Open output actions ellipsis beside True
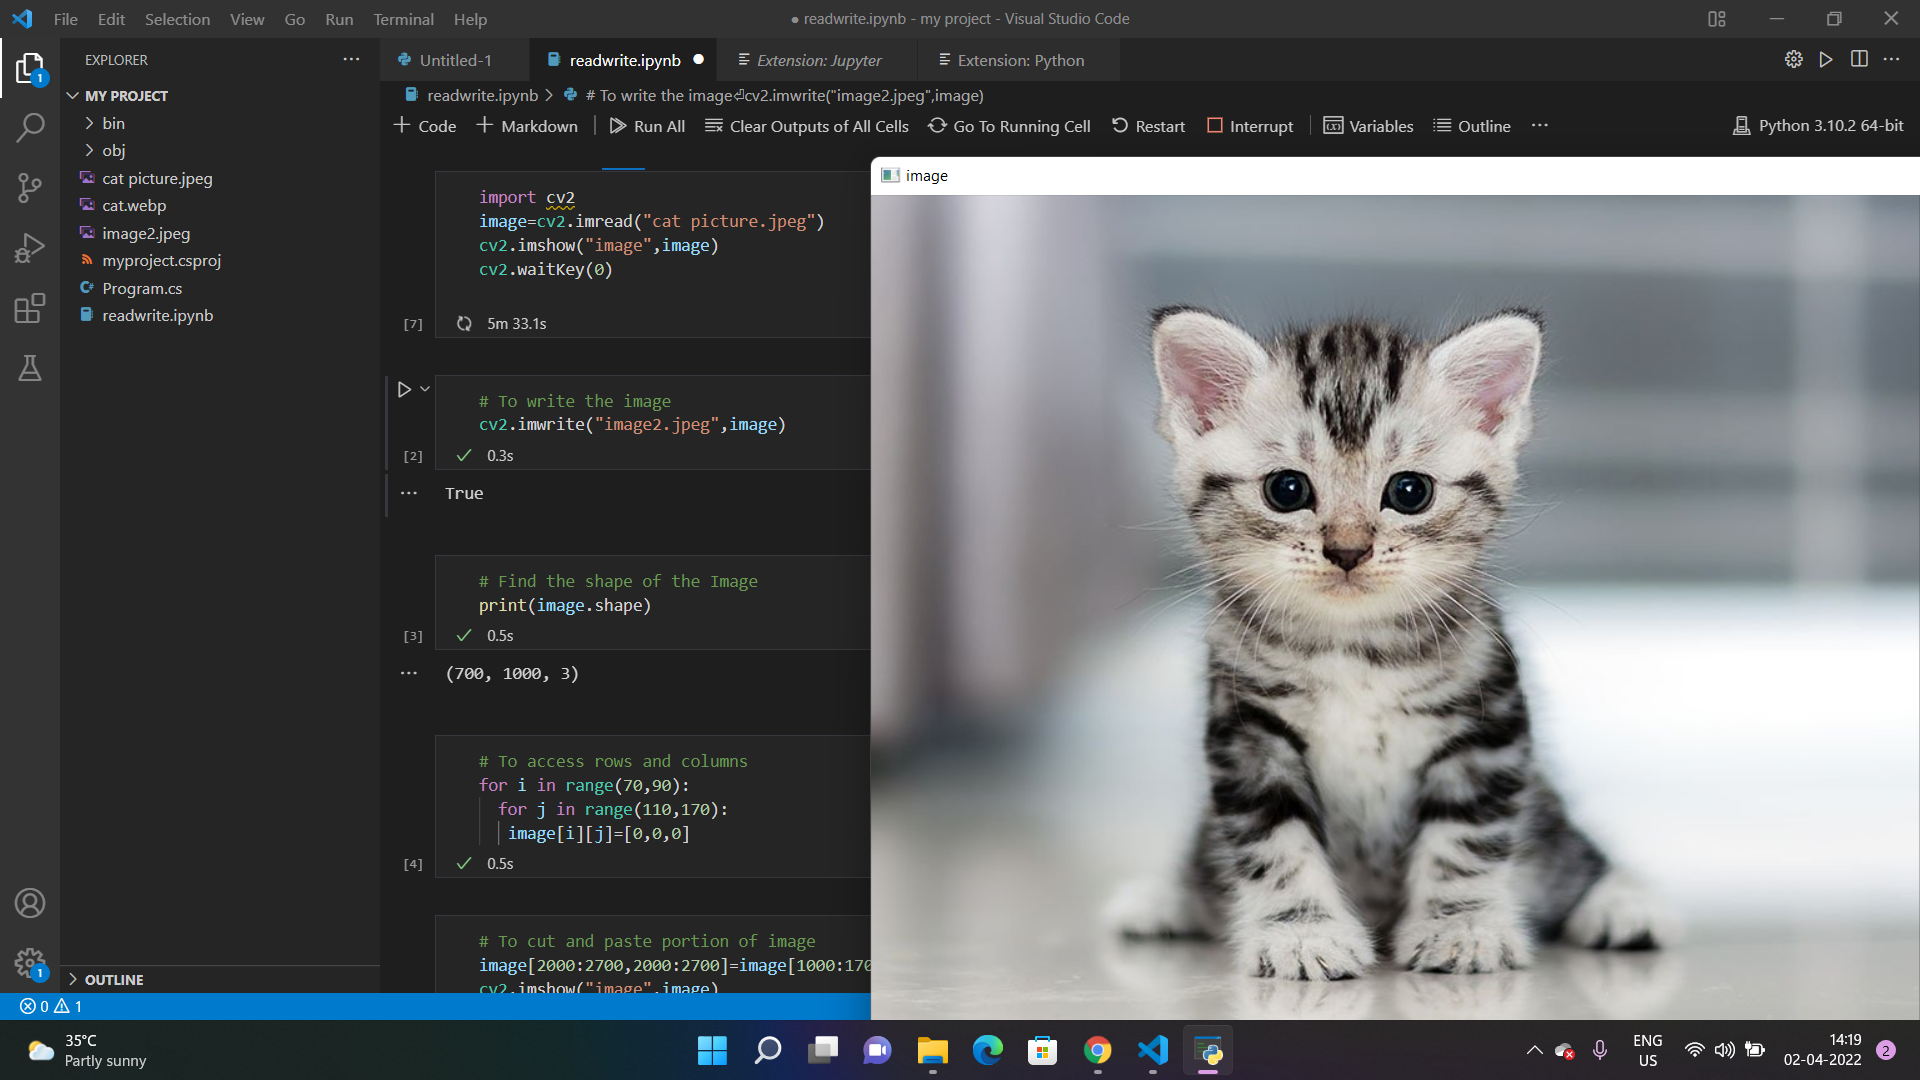 coord(409,493)
